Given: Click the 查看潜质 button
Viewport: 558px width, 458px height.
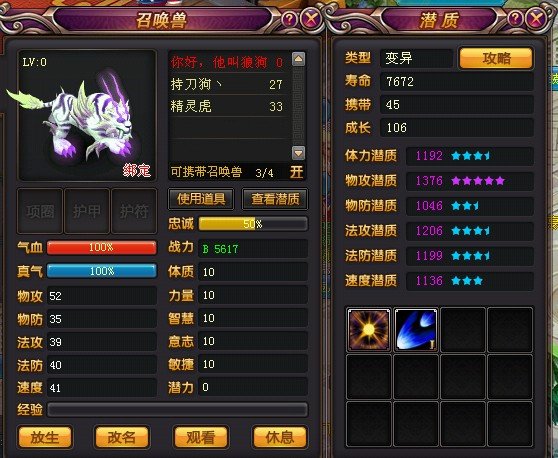Looking at the screenshot, I should pyautogui.click(x=275, y=199).
